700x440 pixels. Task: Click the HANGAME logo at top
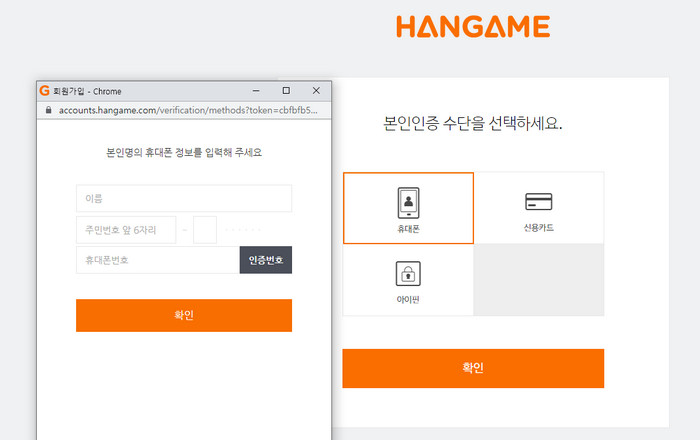click(x=473, y=26)
